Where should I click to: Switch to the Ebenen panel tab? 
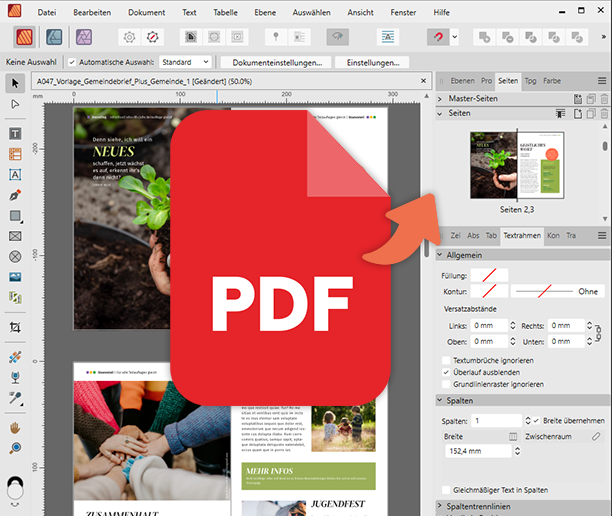pyautogui.click(x=461, y=80)
